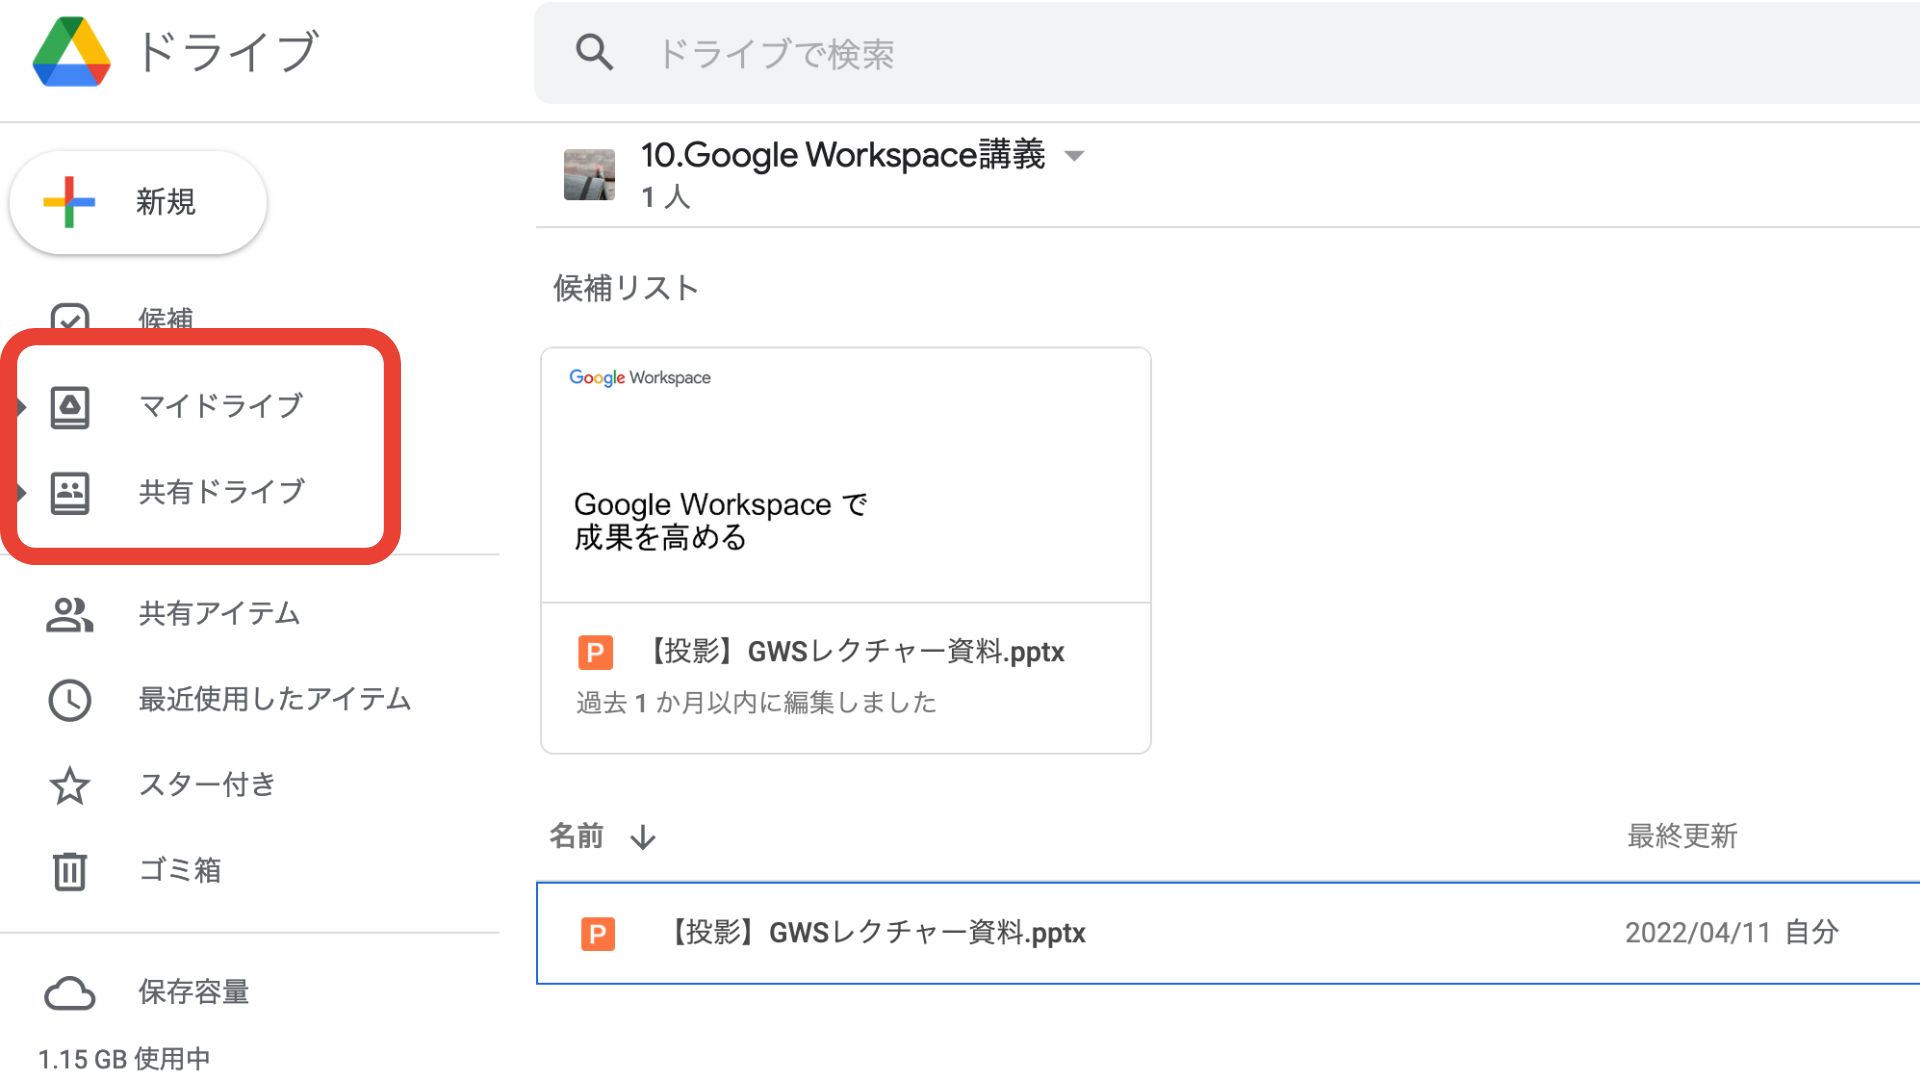Click the 共有アイテム people icon
This screenshot has height=1080, width=1920.
coord(70,614)
